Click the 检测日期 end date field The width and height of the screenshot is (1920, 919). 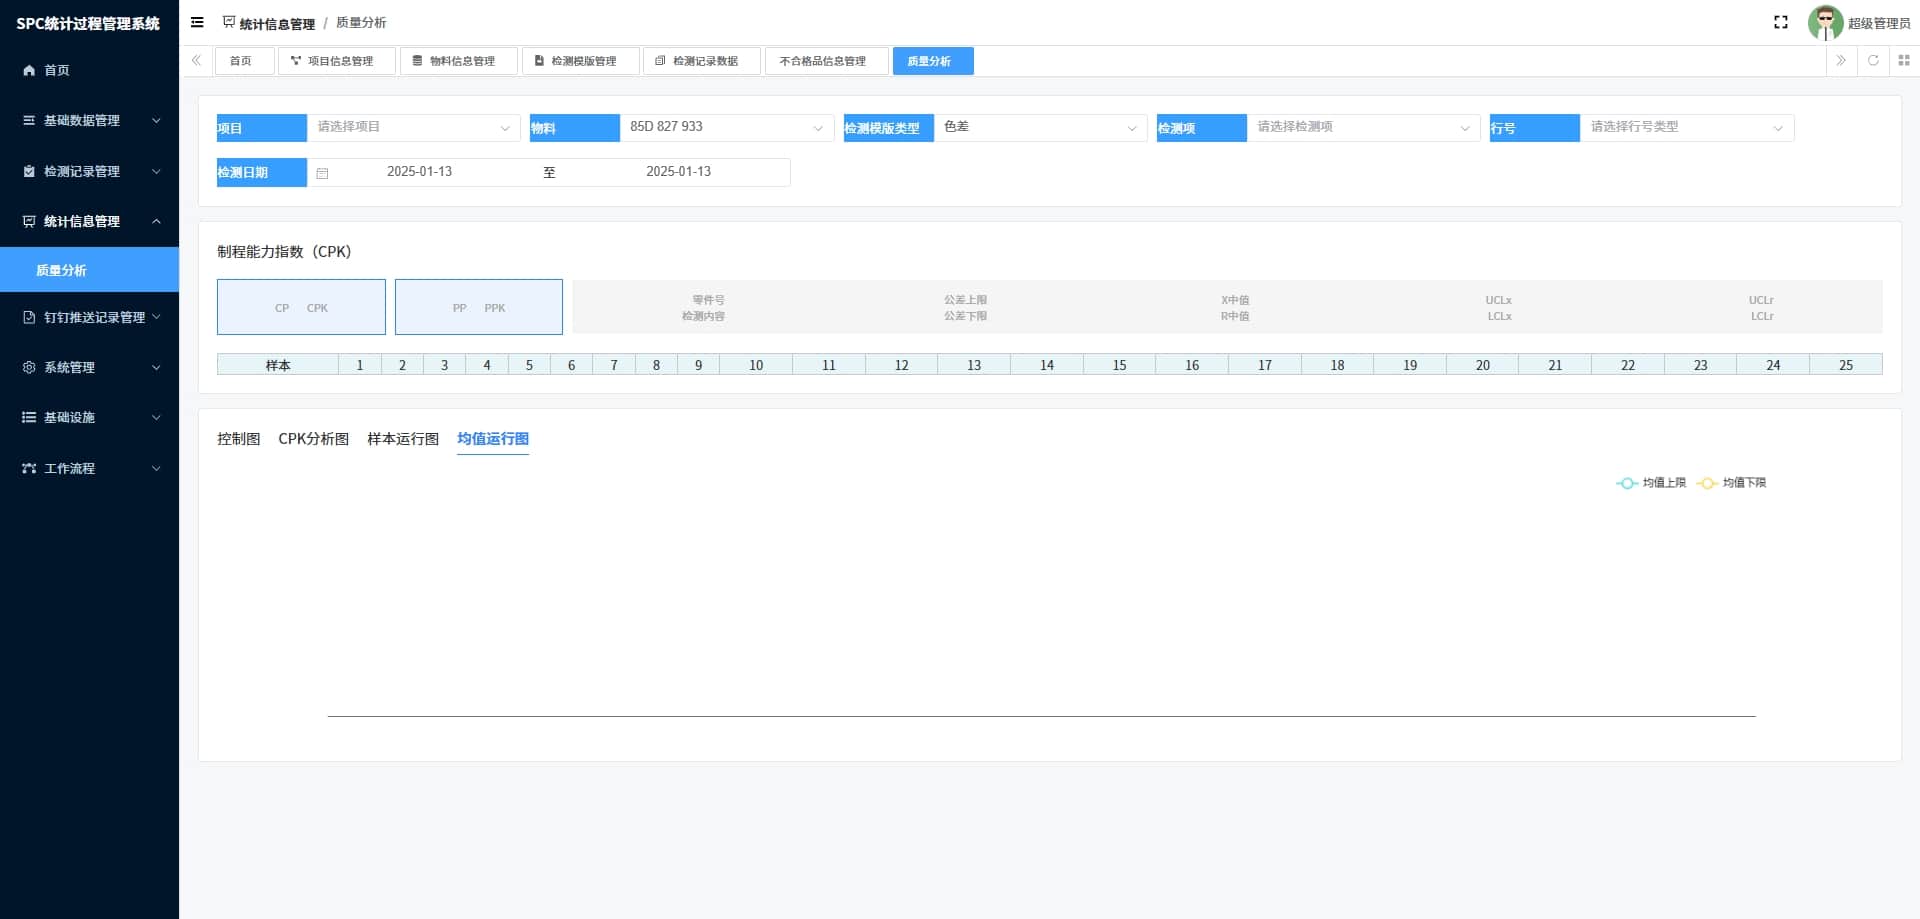(x=678, y=172)
